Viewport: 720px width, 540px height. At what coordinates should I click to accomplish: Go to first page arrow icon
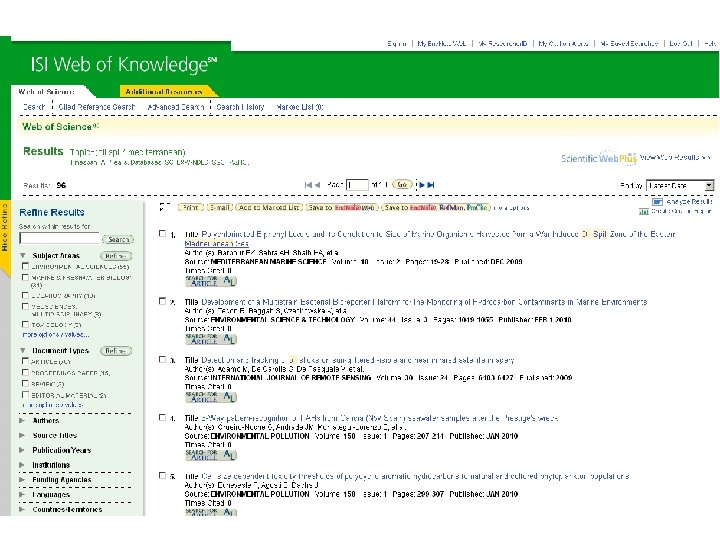[x=308, y=185]
